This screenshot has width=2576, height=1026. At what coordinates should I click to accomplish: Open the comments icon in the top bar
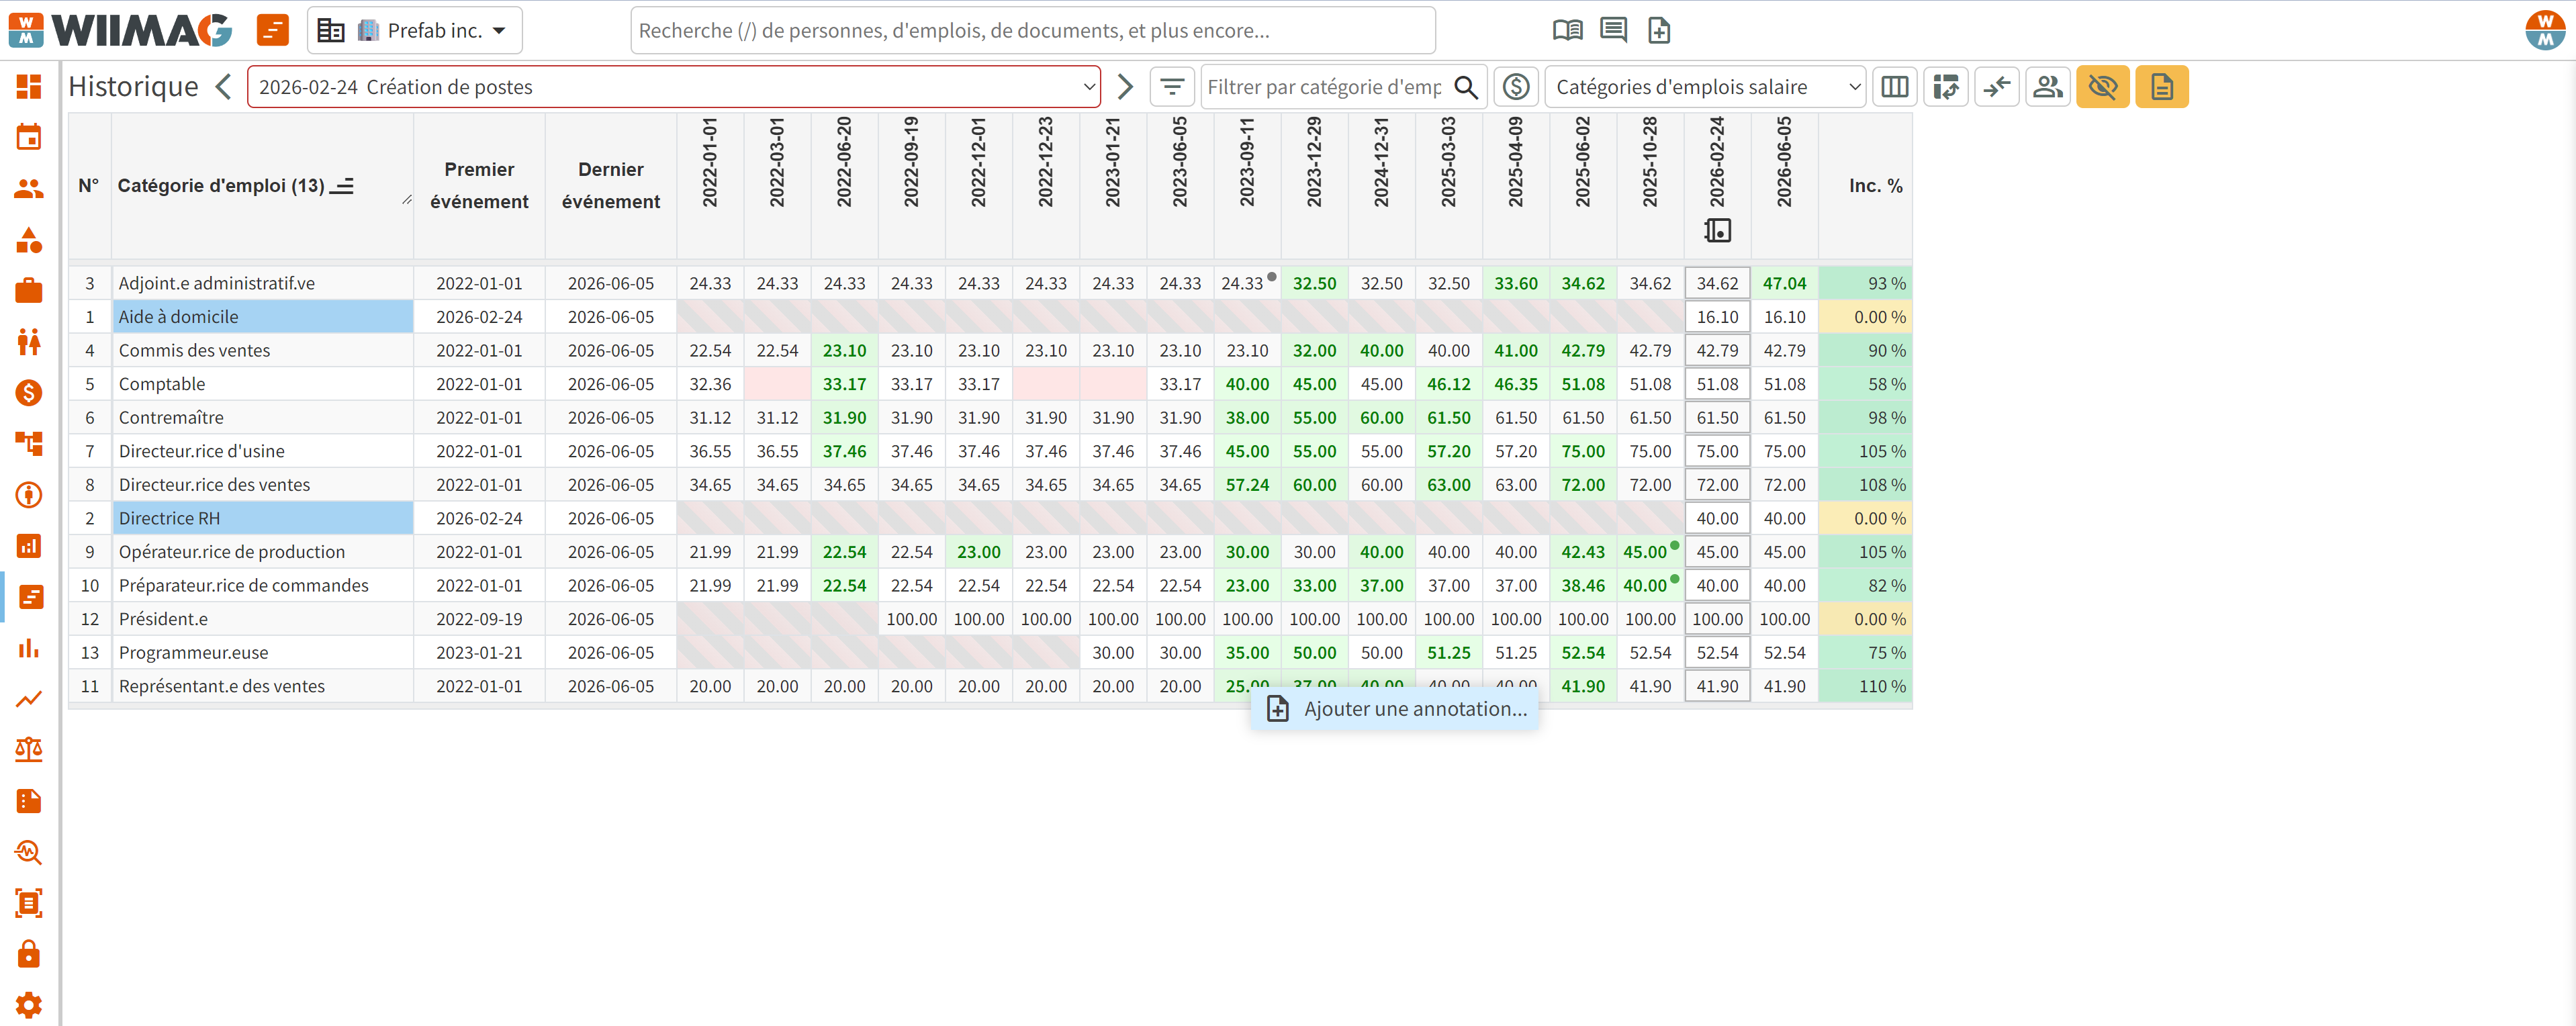tap(1613, 30)
